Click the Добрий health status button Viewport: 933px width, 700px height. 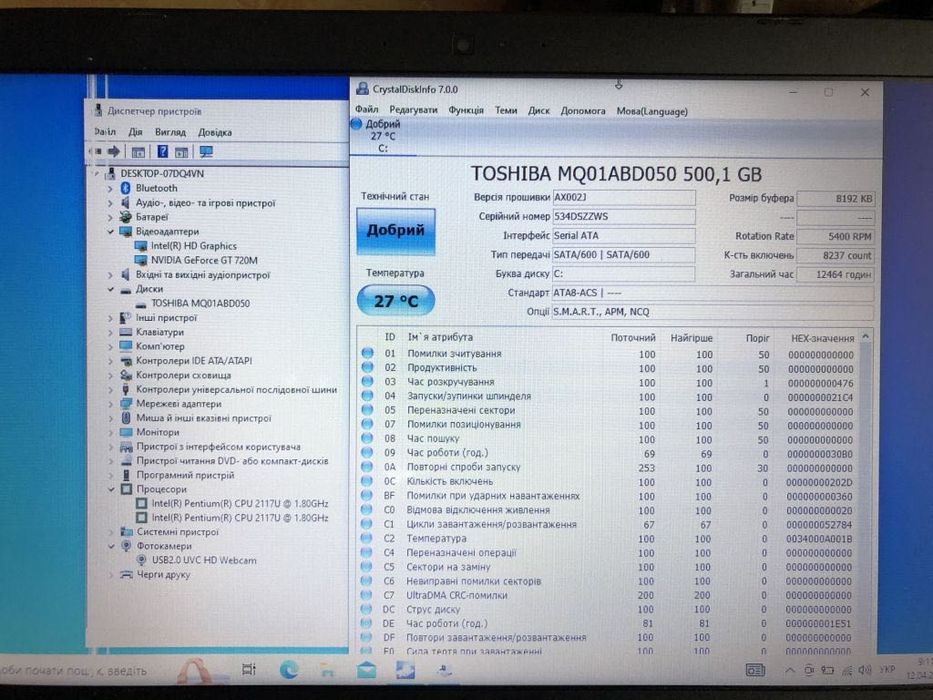(396, 231)
